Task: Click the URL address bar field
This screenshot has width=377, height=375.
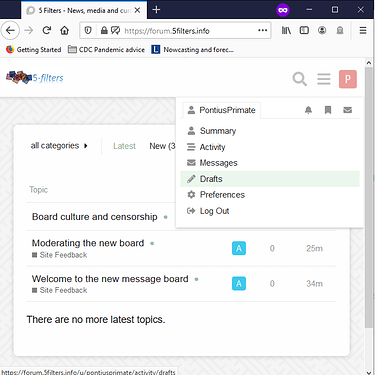Action: click(x=175, y=31)
